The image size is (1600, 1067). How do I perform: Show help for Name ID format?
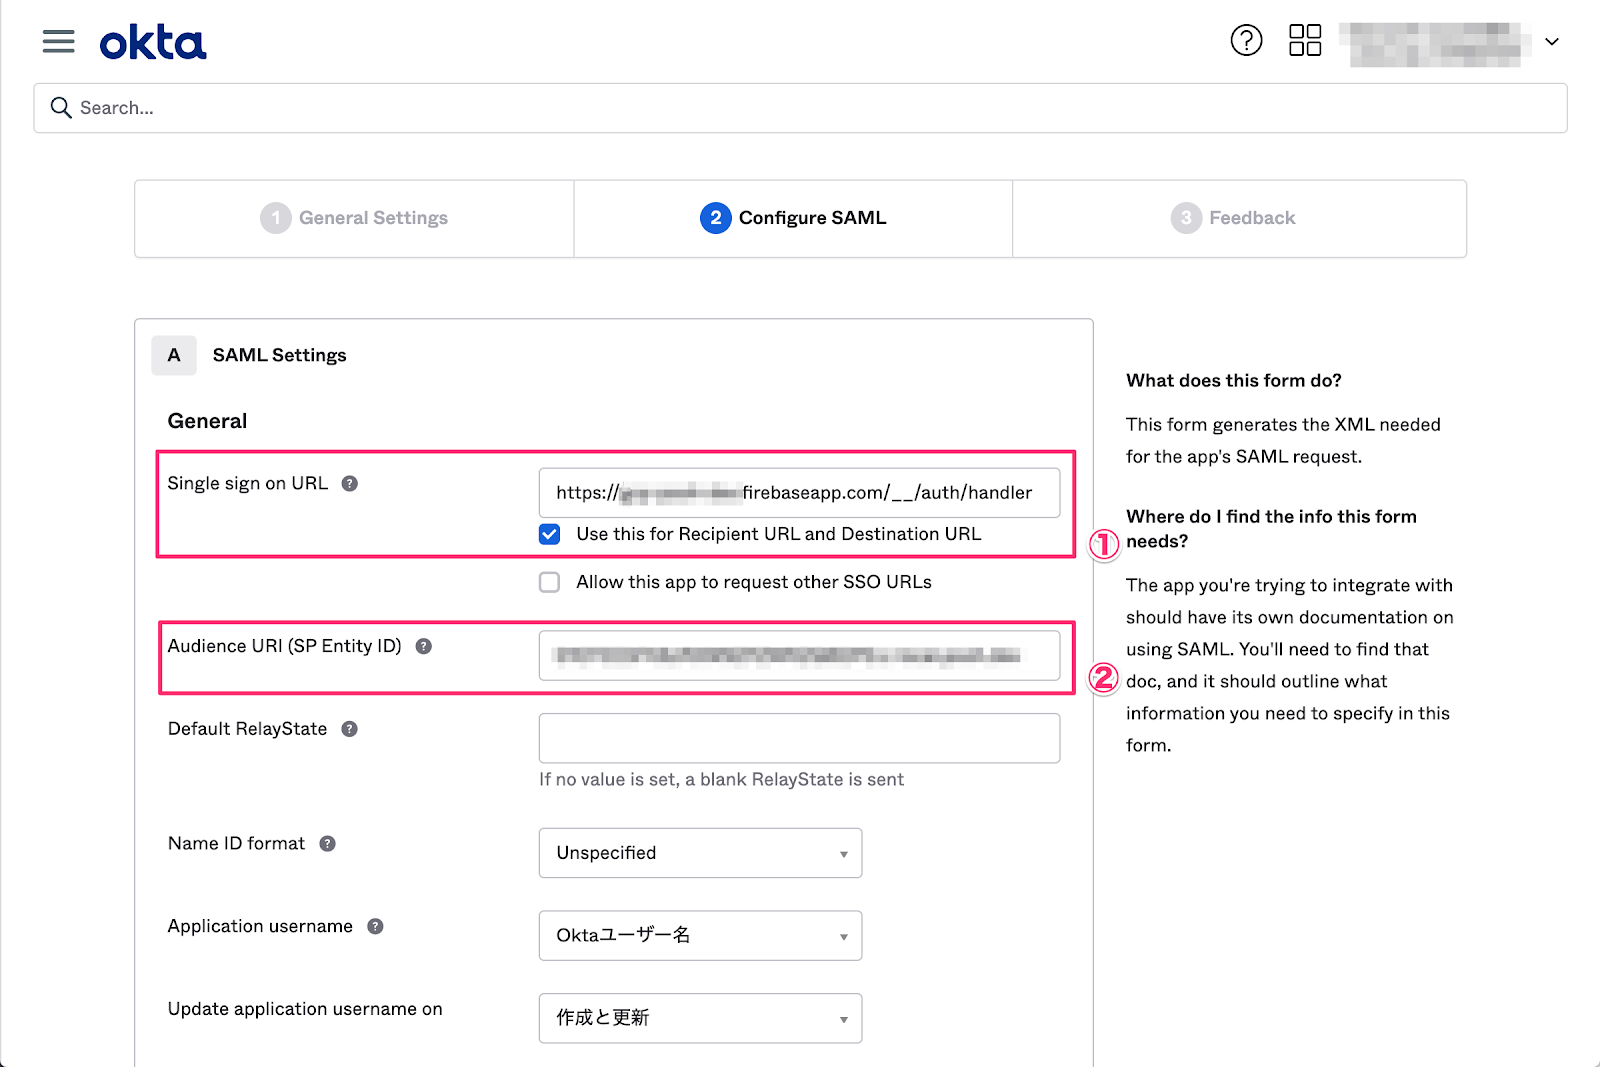[x=327, y=844]
